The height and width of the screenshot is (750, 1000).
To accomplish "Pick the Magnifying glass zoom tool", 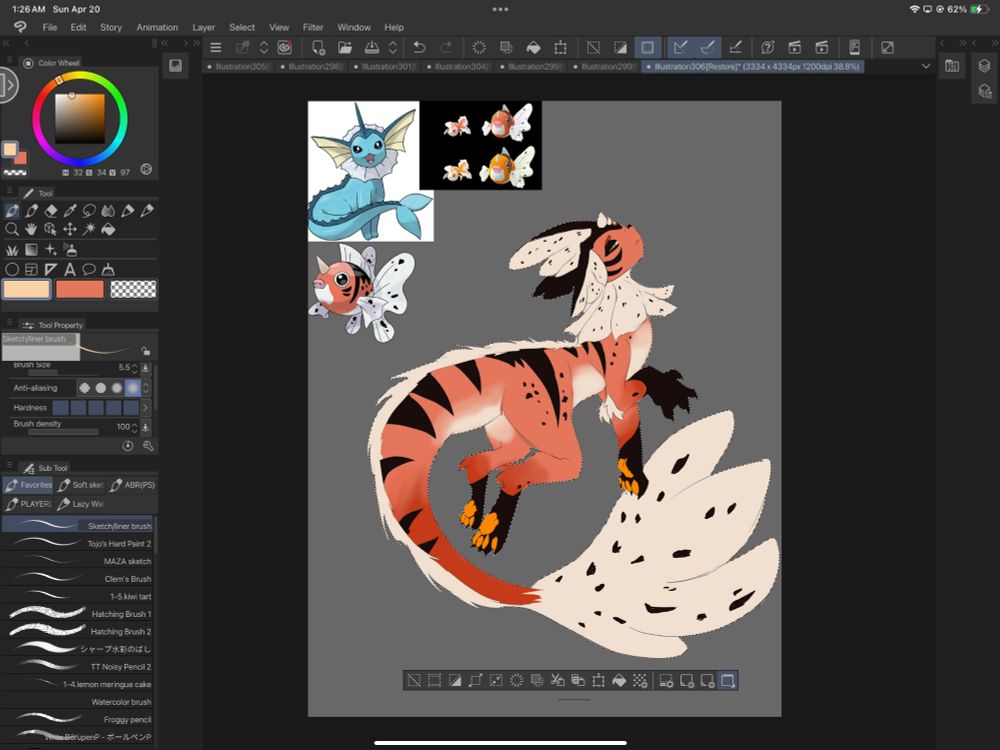I will tap(12, 230).
